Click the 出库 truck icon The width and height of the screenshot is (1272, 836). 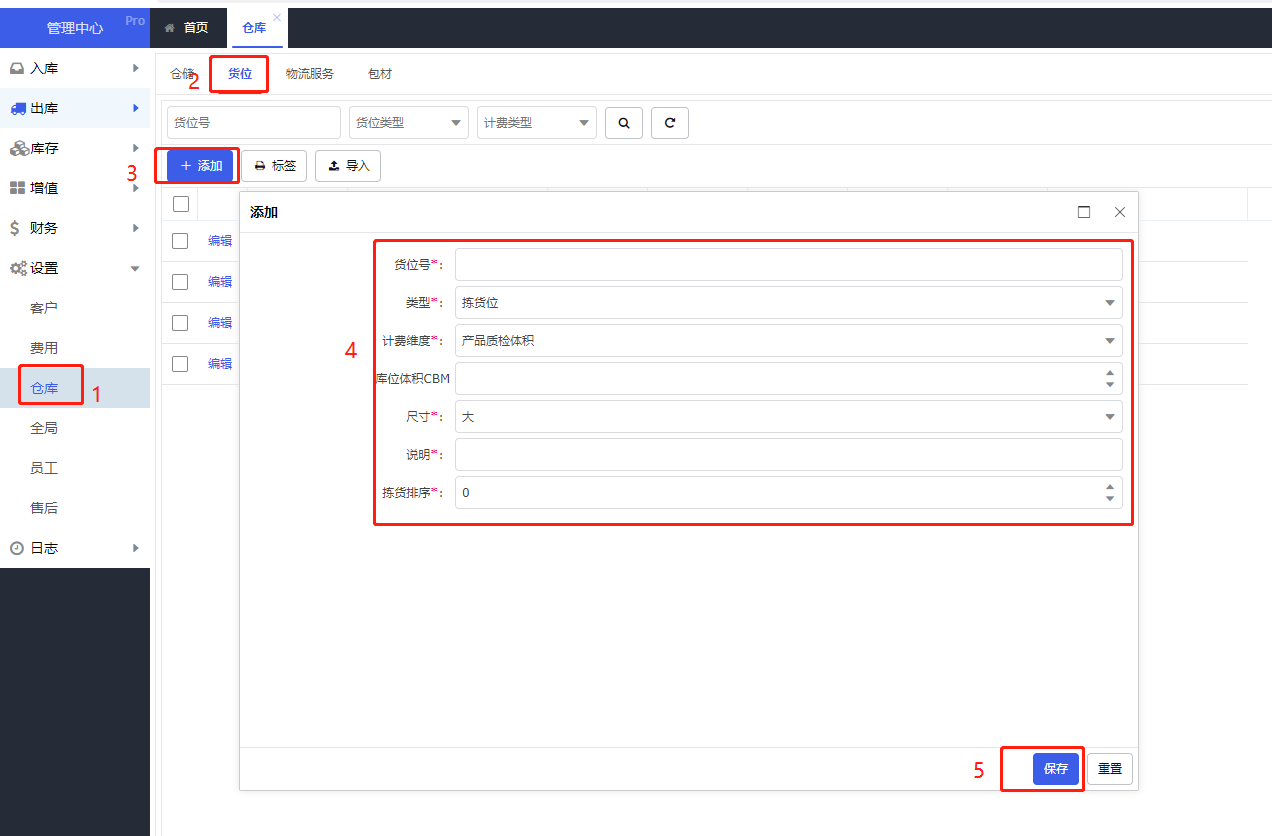(18, 108)
